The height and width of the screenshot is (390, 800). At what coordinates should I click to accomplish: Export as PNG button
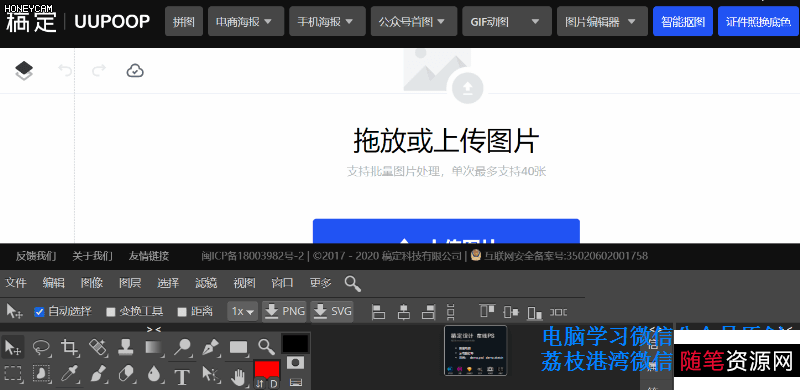coord(284,311)
